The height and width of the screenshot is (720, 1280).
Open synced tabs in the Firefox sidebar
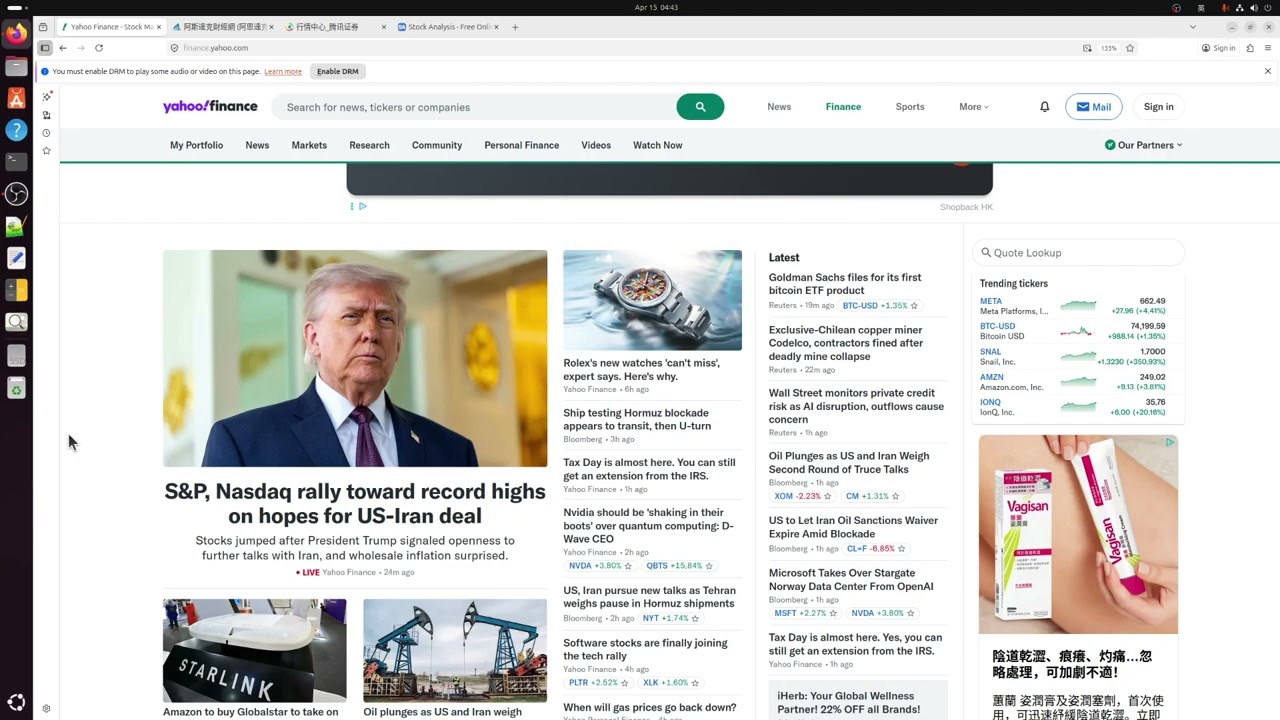[46, 115]
